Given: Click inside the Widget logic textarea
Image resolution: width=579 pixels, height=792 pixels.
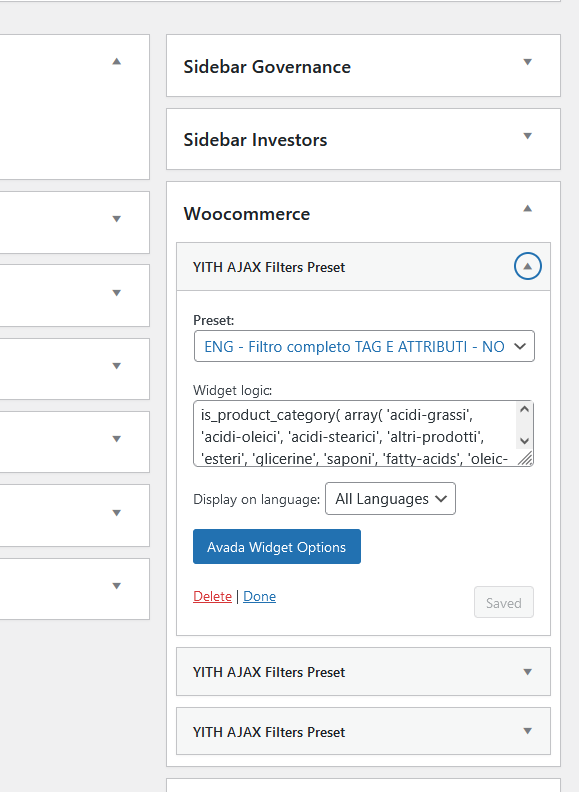Looking at the screenshot, I should [356, 433].
